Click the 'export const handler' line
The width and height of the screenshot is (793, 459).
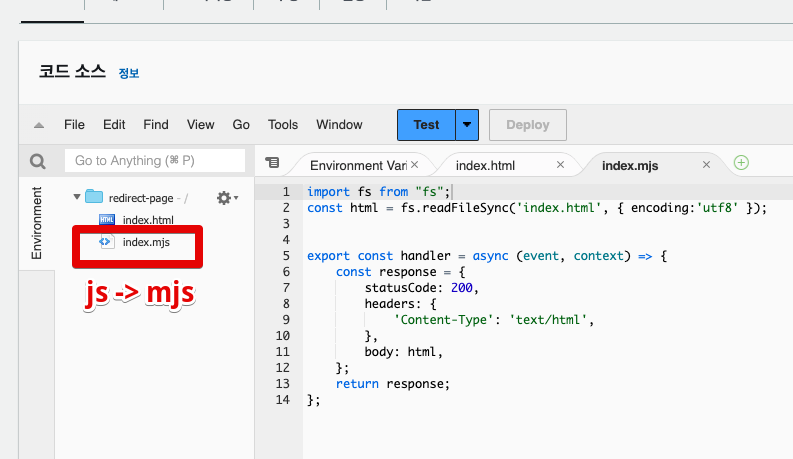(x=487, y=256)
